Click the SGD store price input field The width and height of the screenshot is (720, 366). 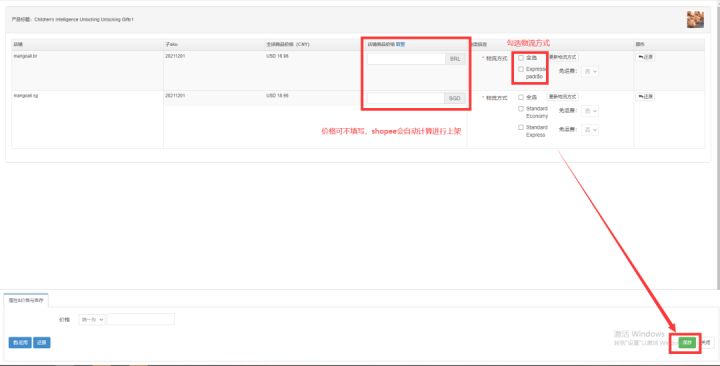(405, 98)
